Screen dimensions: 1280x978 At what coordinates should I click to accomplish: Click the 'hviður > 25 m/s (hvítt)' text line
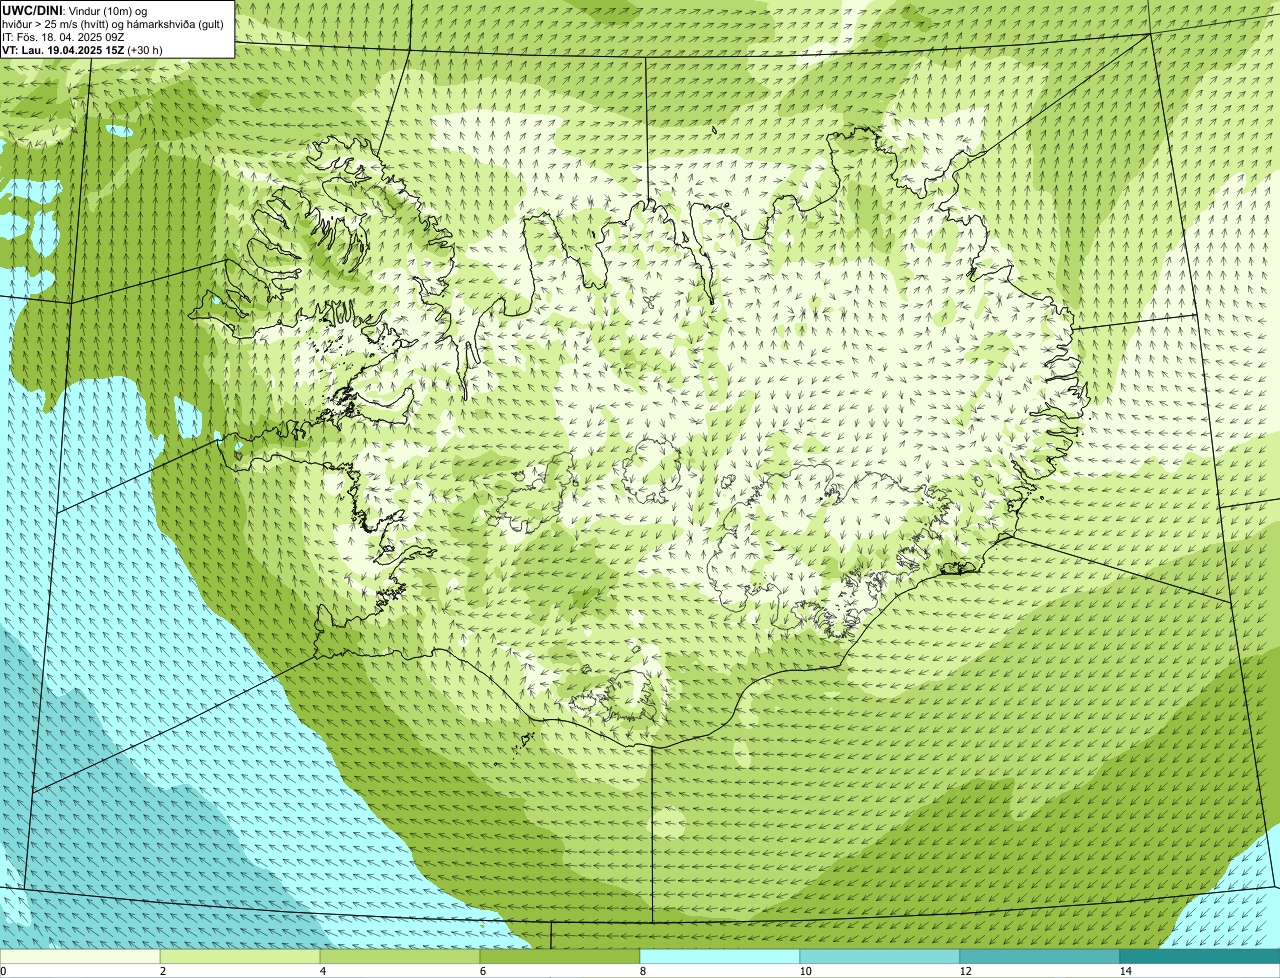point(114,24)
